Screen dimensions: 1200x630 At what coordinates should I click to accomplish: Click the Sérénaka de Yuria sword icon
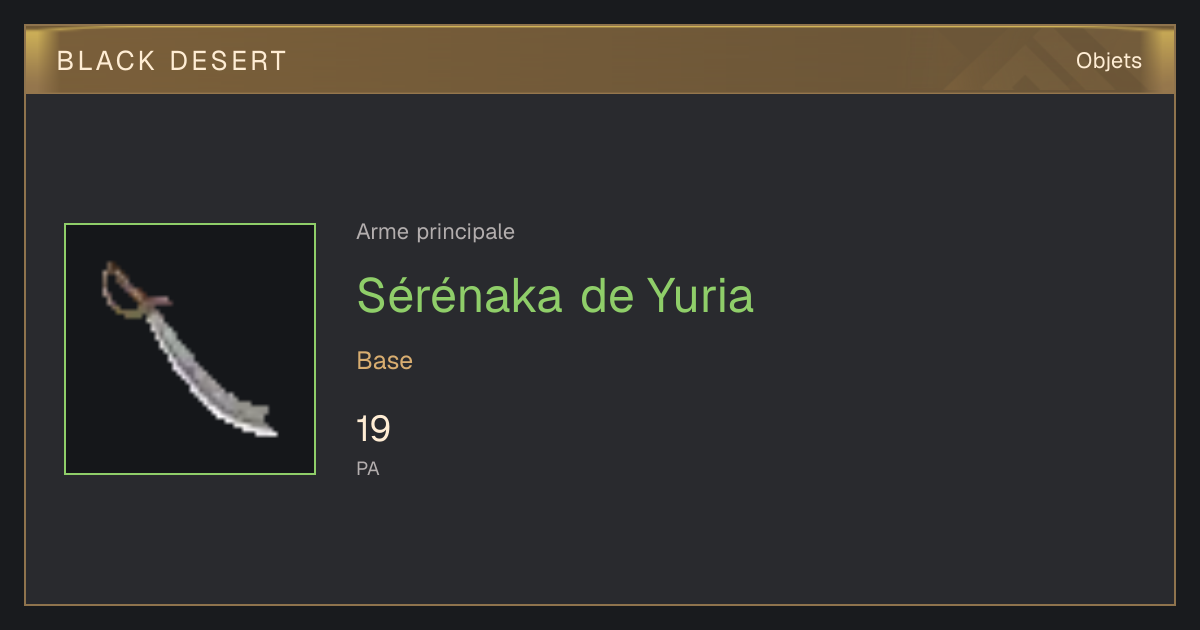189,348
